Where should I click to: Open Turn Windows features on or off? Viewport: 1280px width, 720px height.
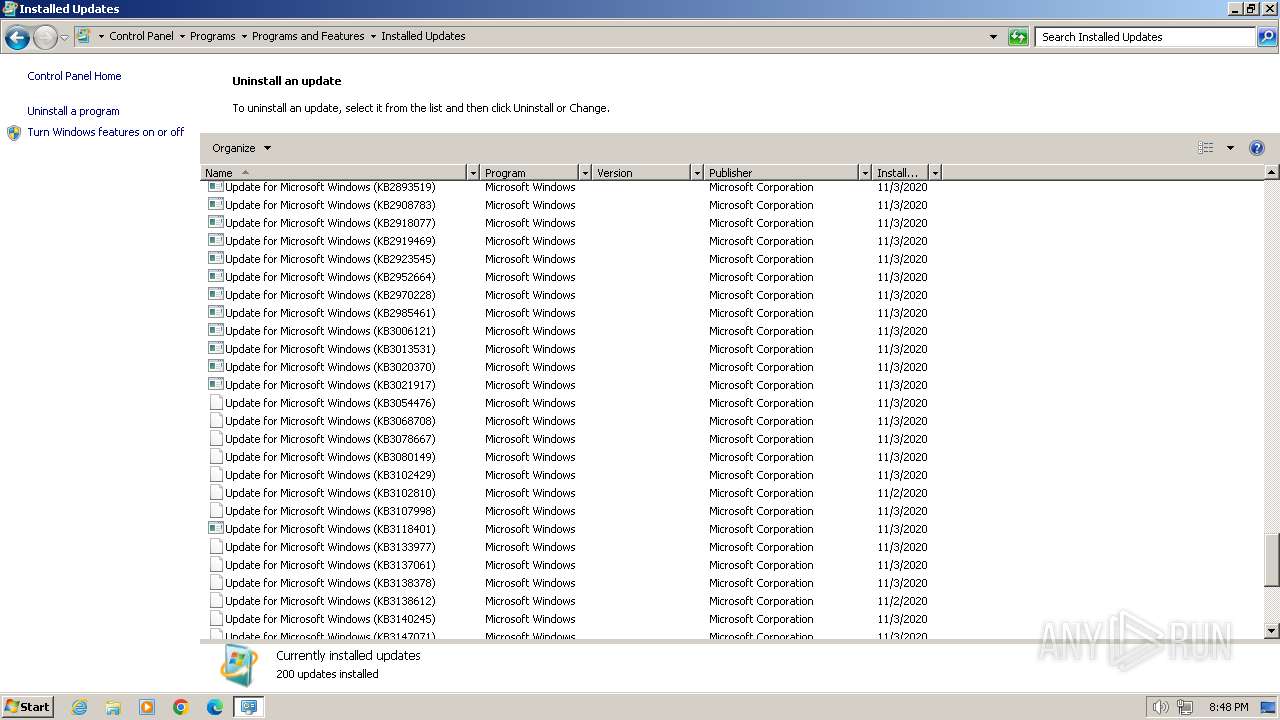coord(106,132)
